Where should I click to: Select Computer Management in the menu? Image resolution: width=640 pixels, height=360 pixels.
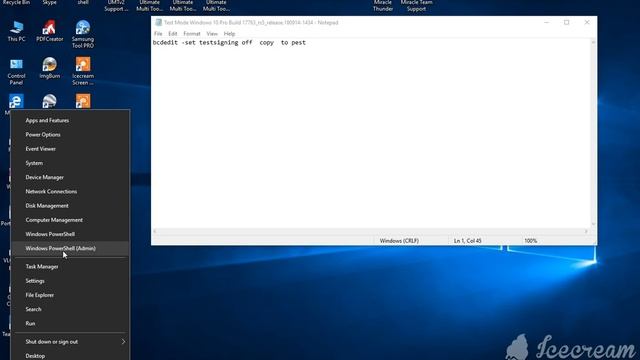(x=70, y=220)
